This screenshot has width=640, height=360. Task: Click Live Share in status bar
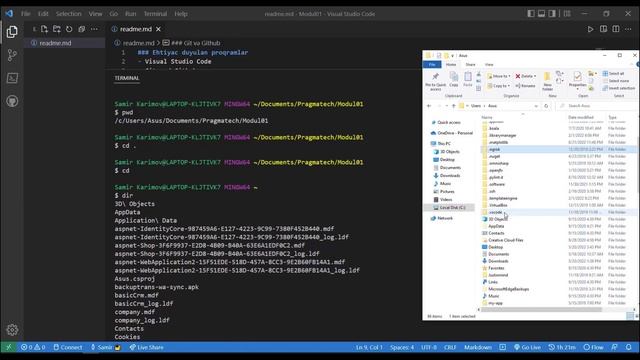[147, 347]
